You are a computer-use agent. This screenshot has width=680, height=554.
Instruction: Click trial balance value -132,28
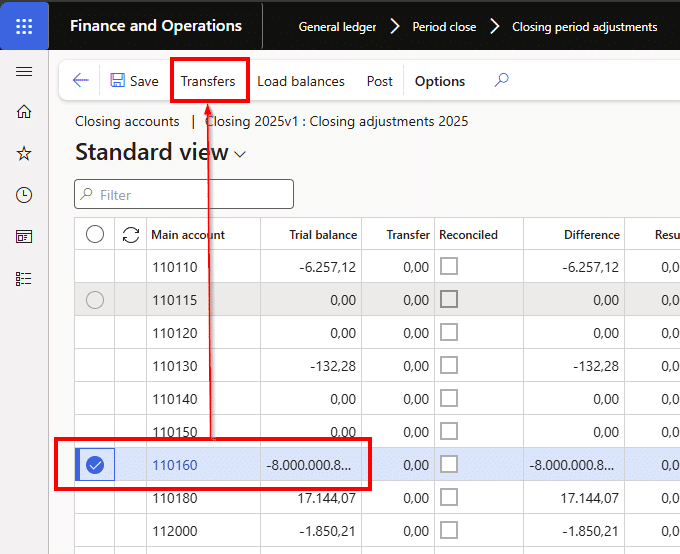coord(333,366)
